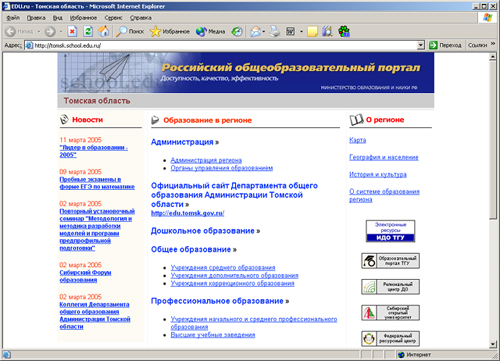Viewport: 500px width, 361px height.
Task: Click the Research books toolbar icon
Action: [x=328, y=31]
